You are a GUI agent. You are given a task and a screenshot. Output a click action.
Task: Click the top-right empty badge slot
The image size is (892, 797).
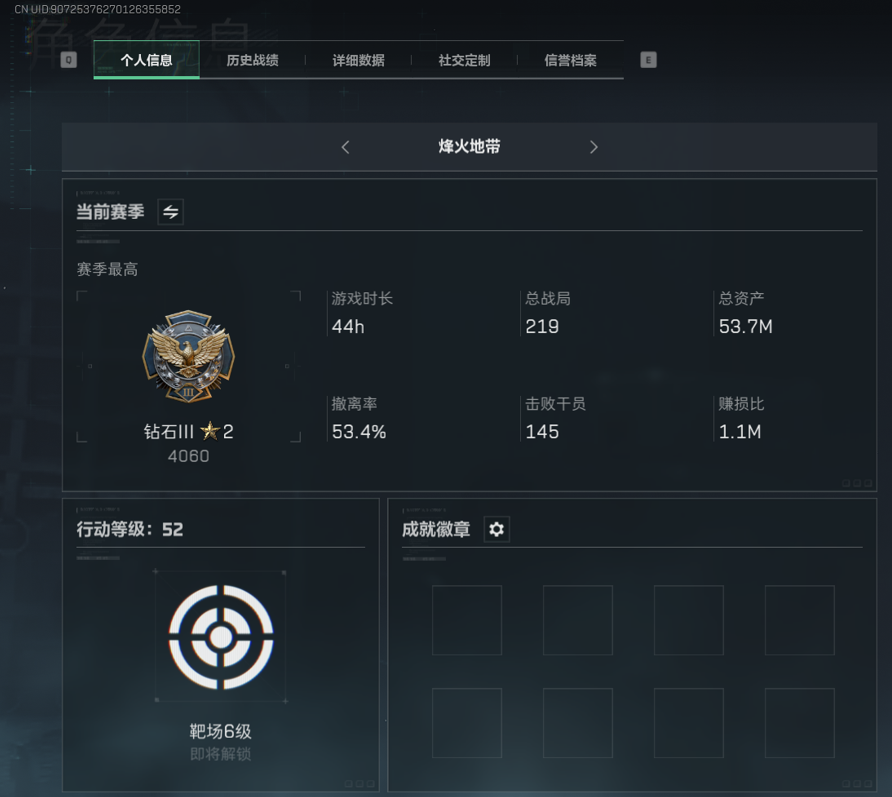(800, 620)
